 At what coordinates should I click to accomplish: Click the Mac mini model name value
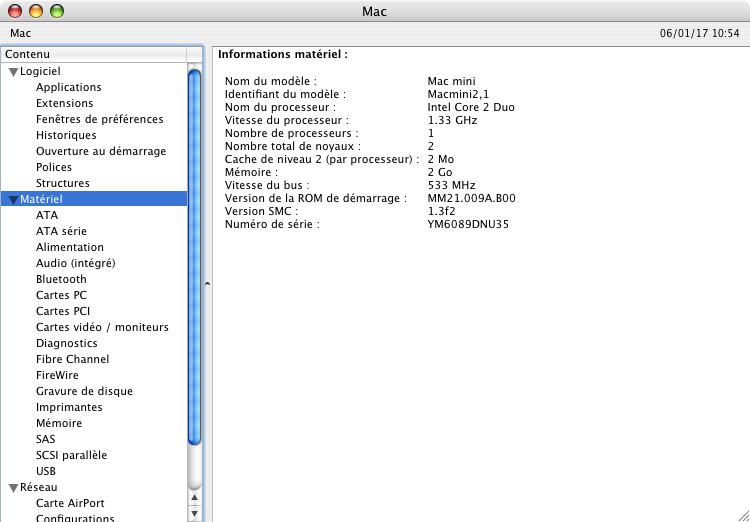(x=451, y=81)
